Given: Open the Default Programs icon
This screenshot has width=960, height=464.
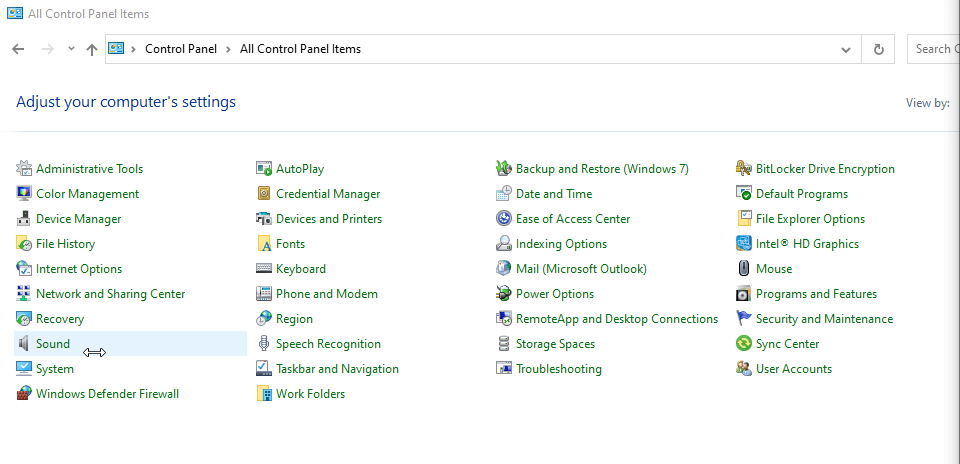Looking at the screenshot, I should point(744,193).
